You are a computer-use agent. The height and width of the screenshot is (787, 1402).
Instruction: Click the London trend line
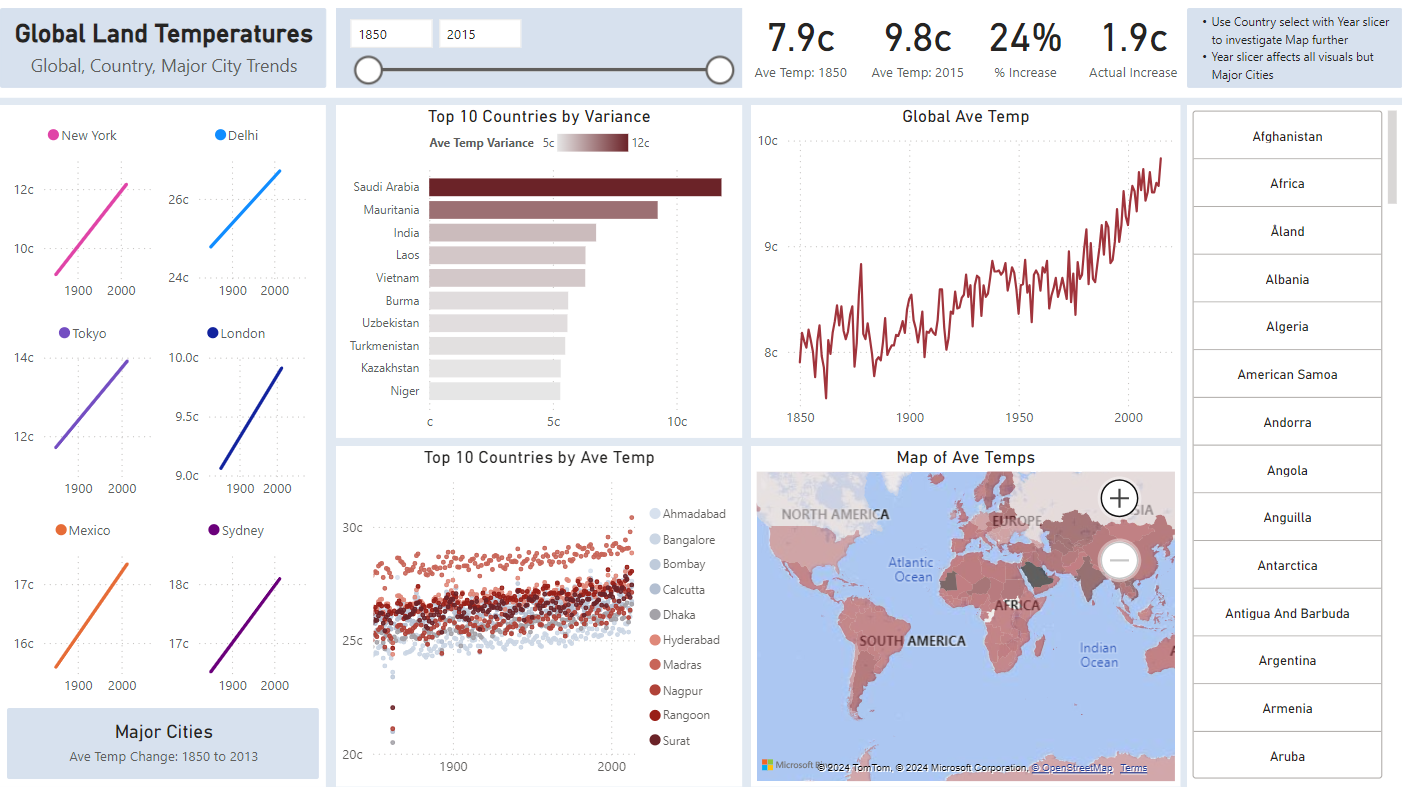pyautogui.click(x=251, y=417)
